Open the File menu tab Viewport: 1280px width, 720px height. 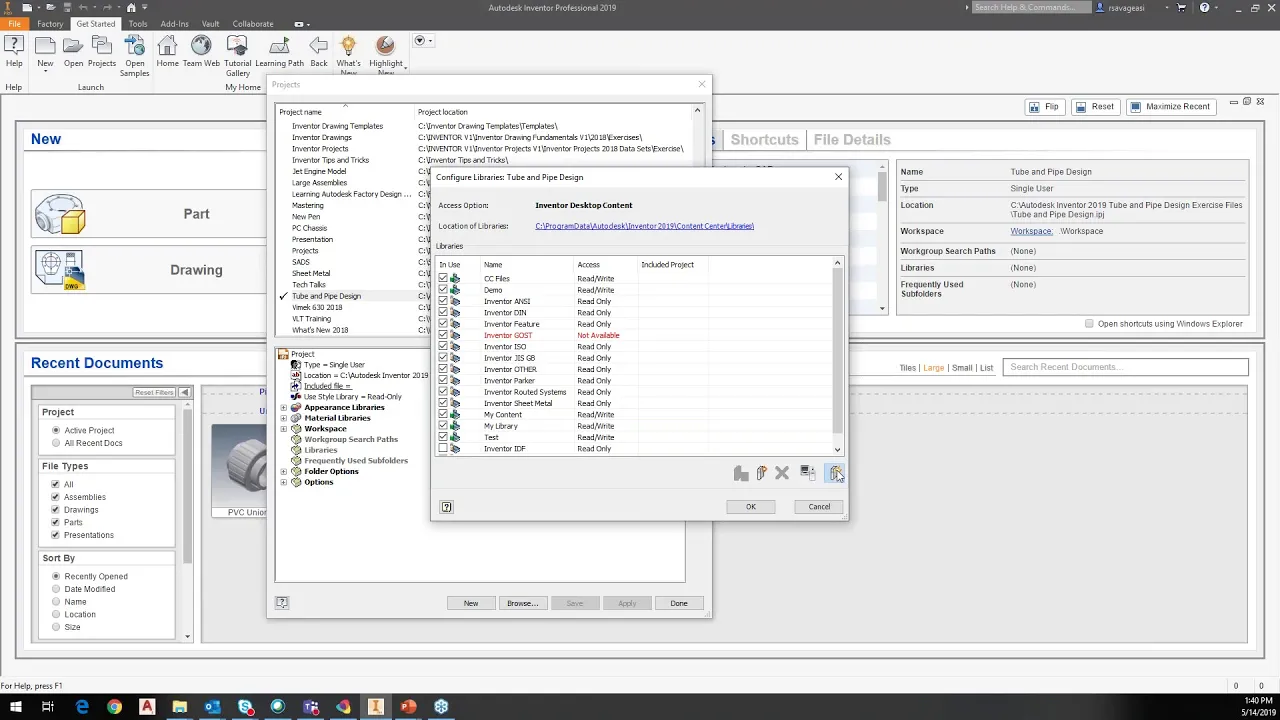[14, 24]
